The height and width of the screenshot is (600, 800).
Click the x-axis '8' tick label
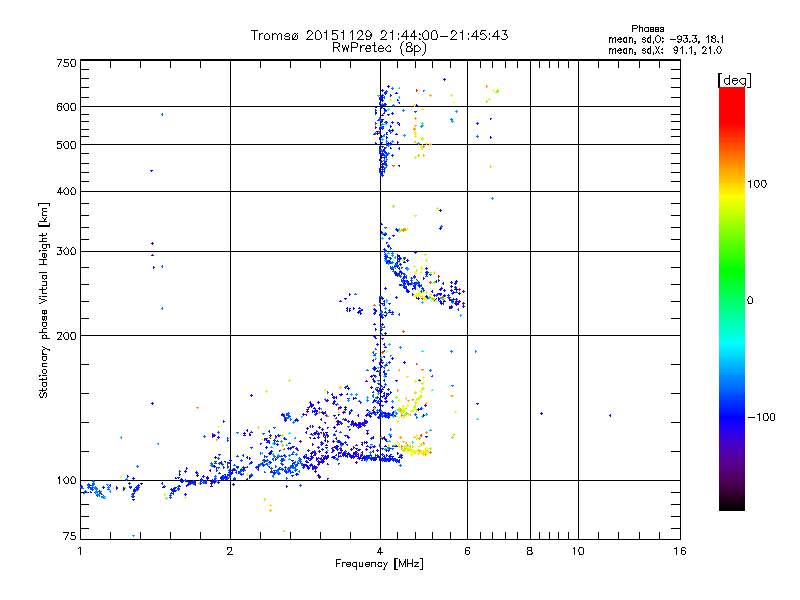pos(530,551)
